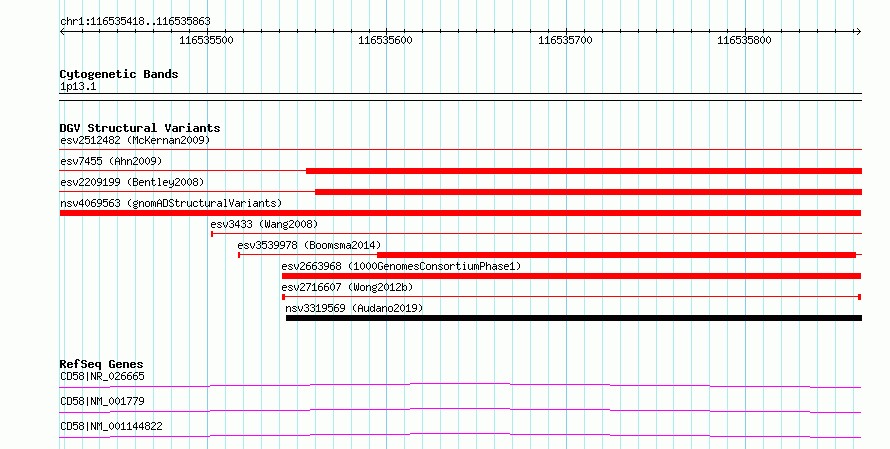Click the black cytogenetic band 1p13.1 bar
This screenshot has width=890, height=449.
coord(460,97)
